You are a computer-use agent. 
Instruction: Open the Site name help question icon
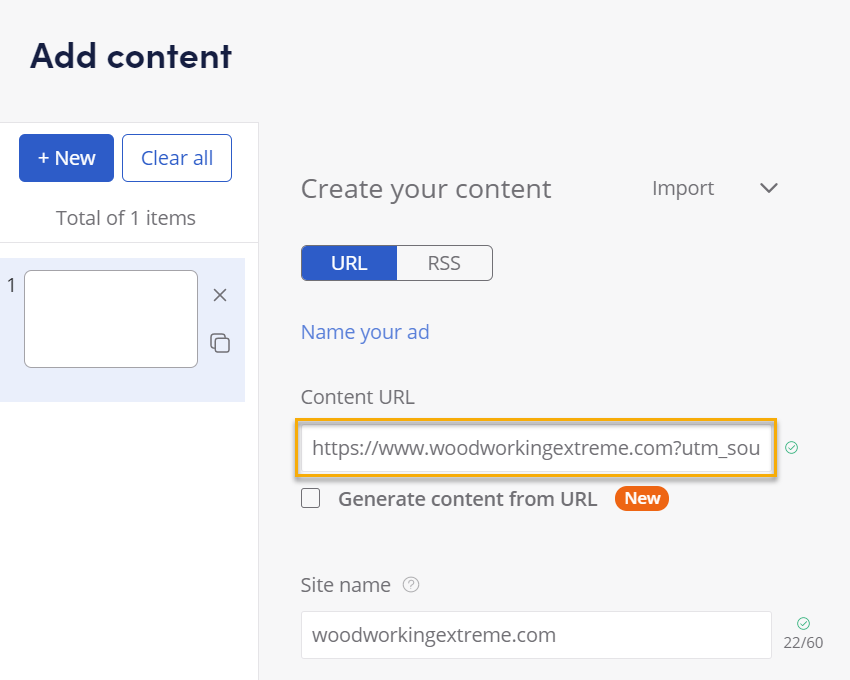pyautogui.click(x=411, y=585)
